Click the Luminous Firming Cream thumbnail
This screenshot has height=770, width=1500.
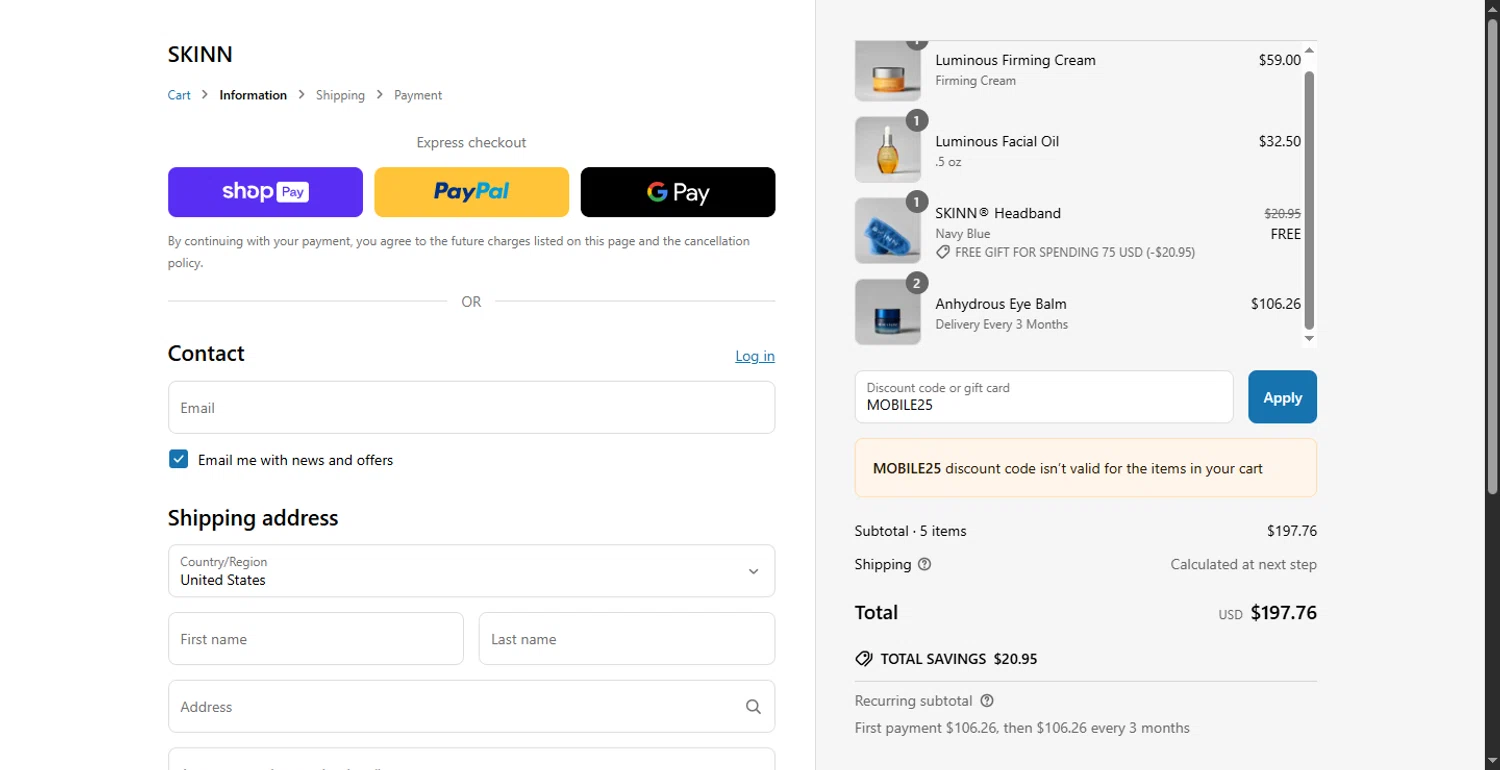tap(888, 71)
